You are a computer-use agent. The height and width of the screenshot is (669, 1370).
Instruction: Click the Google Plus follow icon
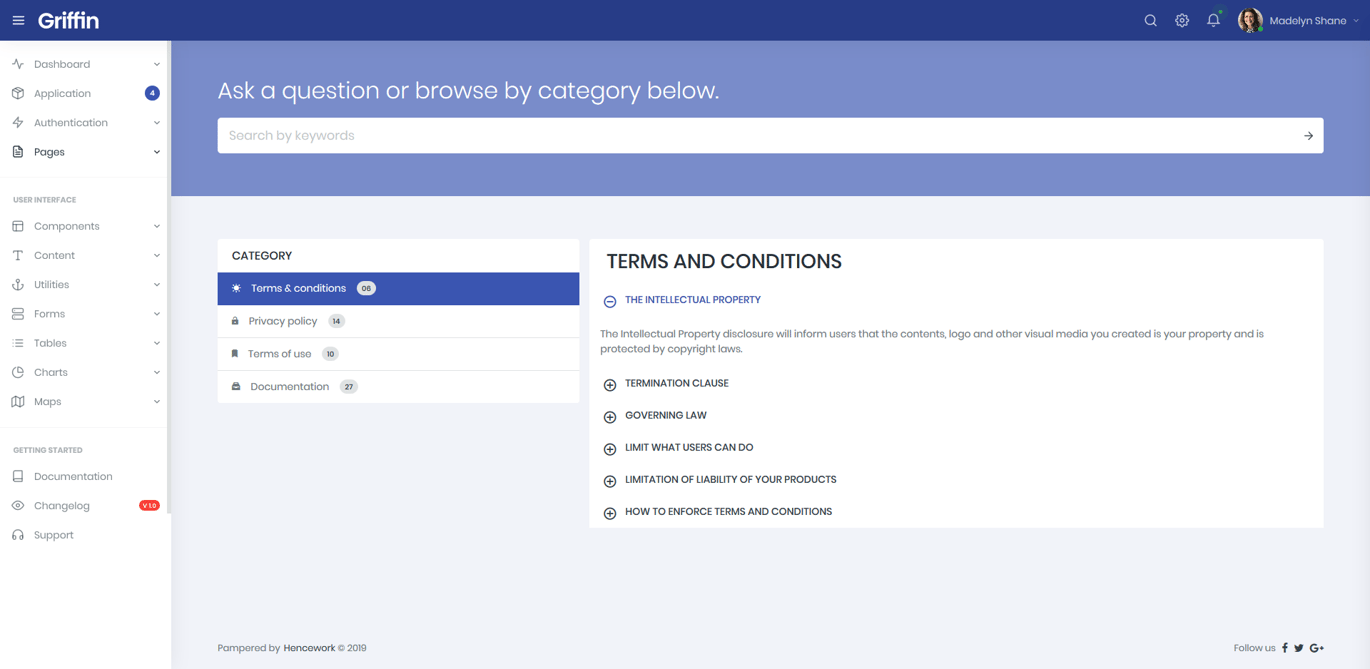(1317, 648)
